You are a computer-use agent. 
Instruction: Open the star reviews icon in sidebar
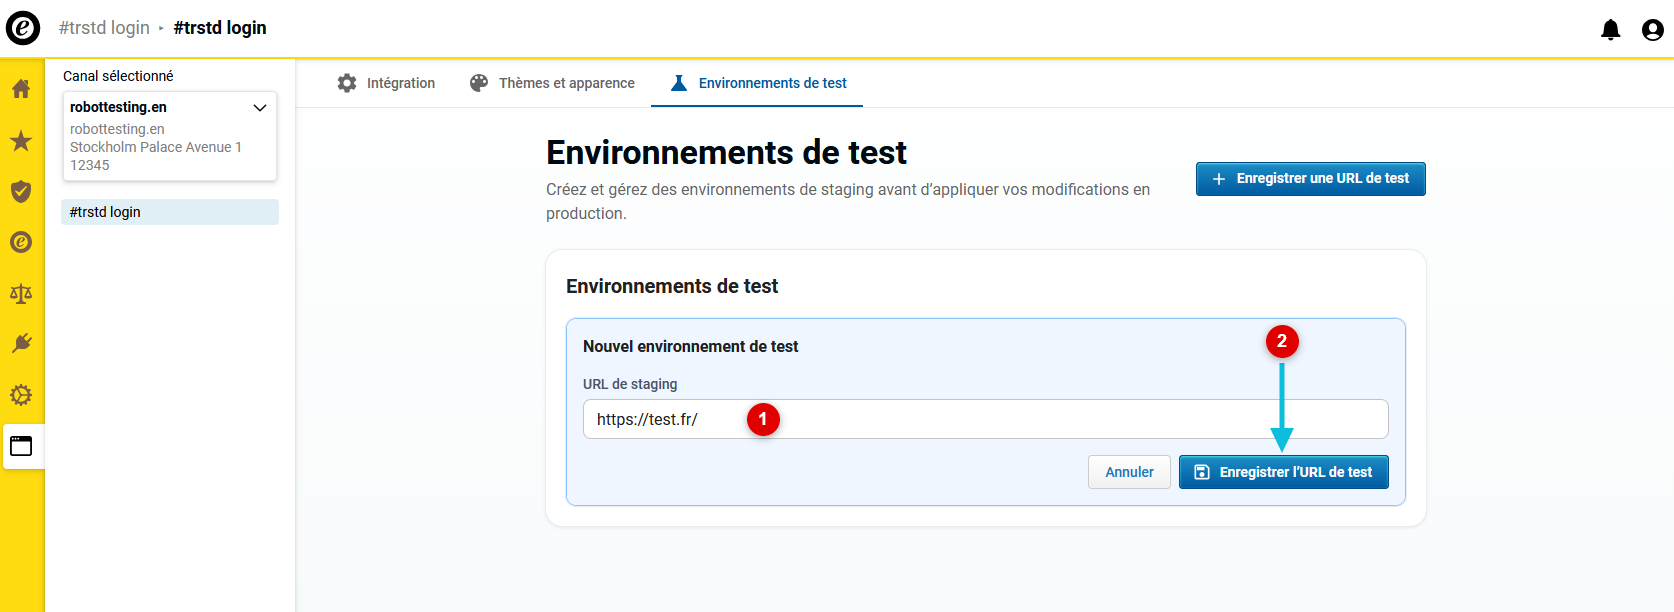coord(21,140)
